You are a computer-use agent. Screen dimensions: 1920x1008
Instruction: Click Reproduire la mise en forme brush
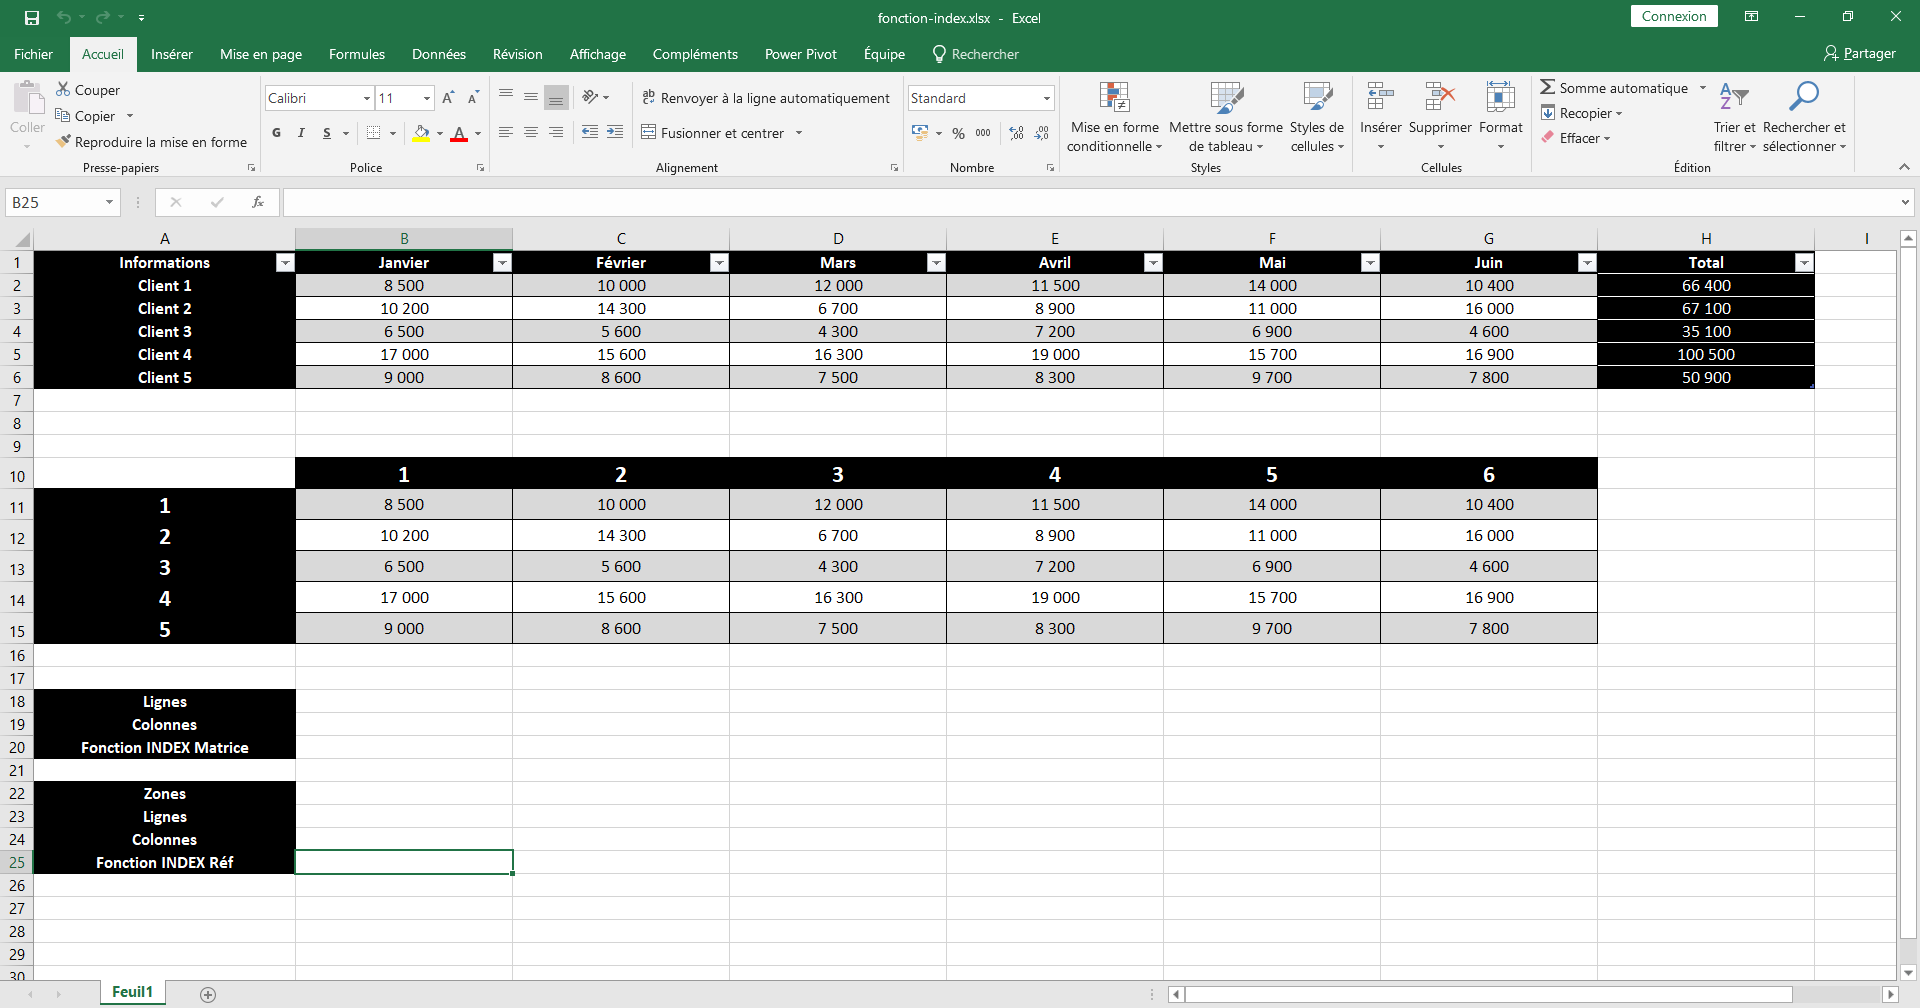[x=63, y=142]
